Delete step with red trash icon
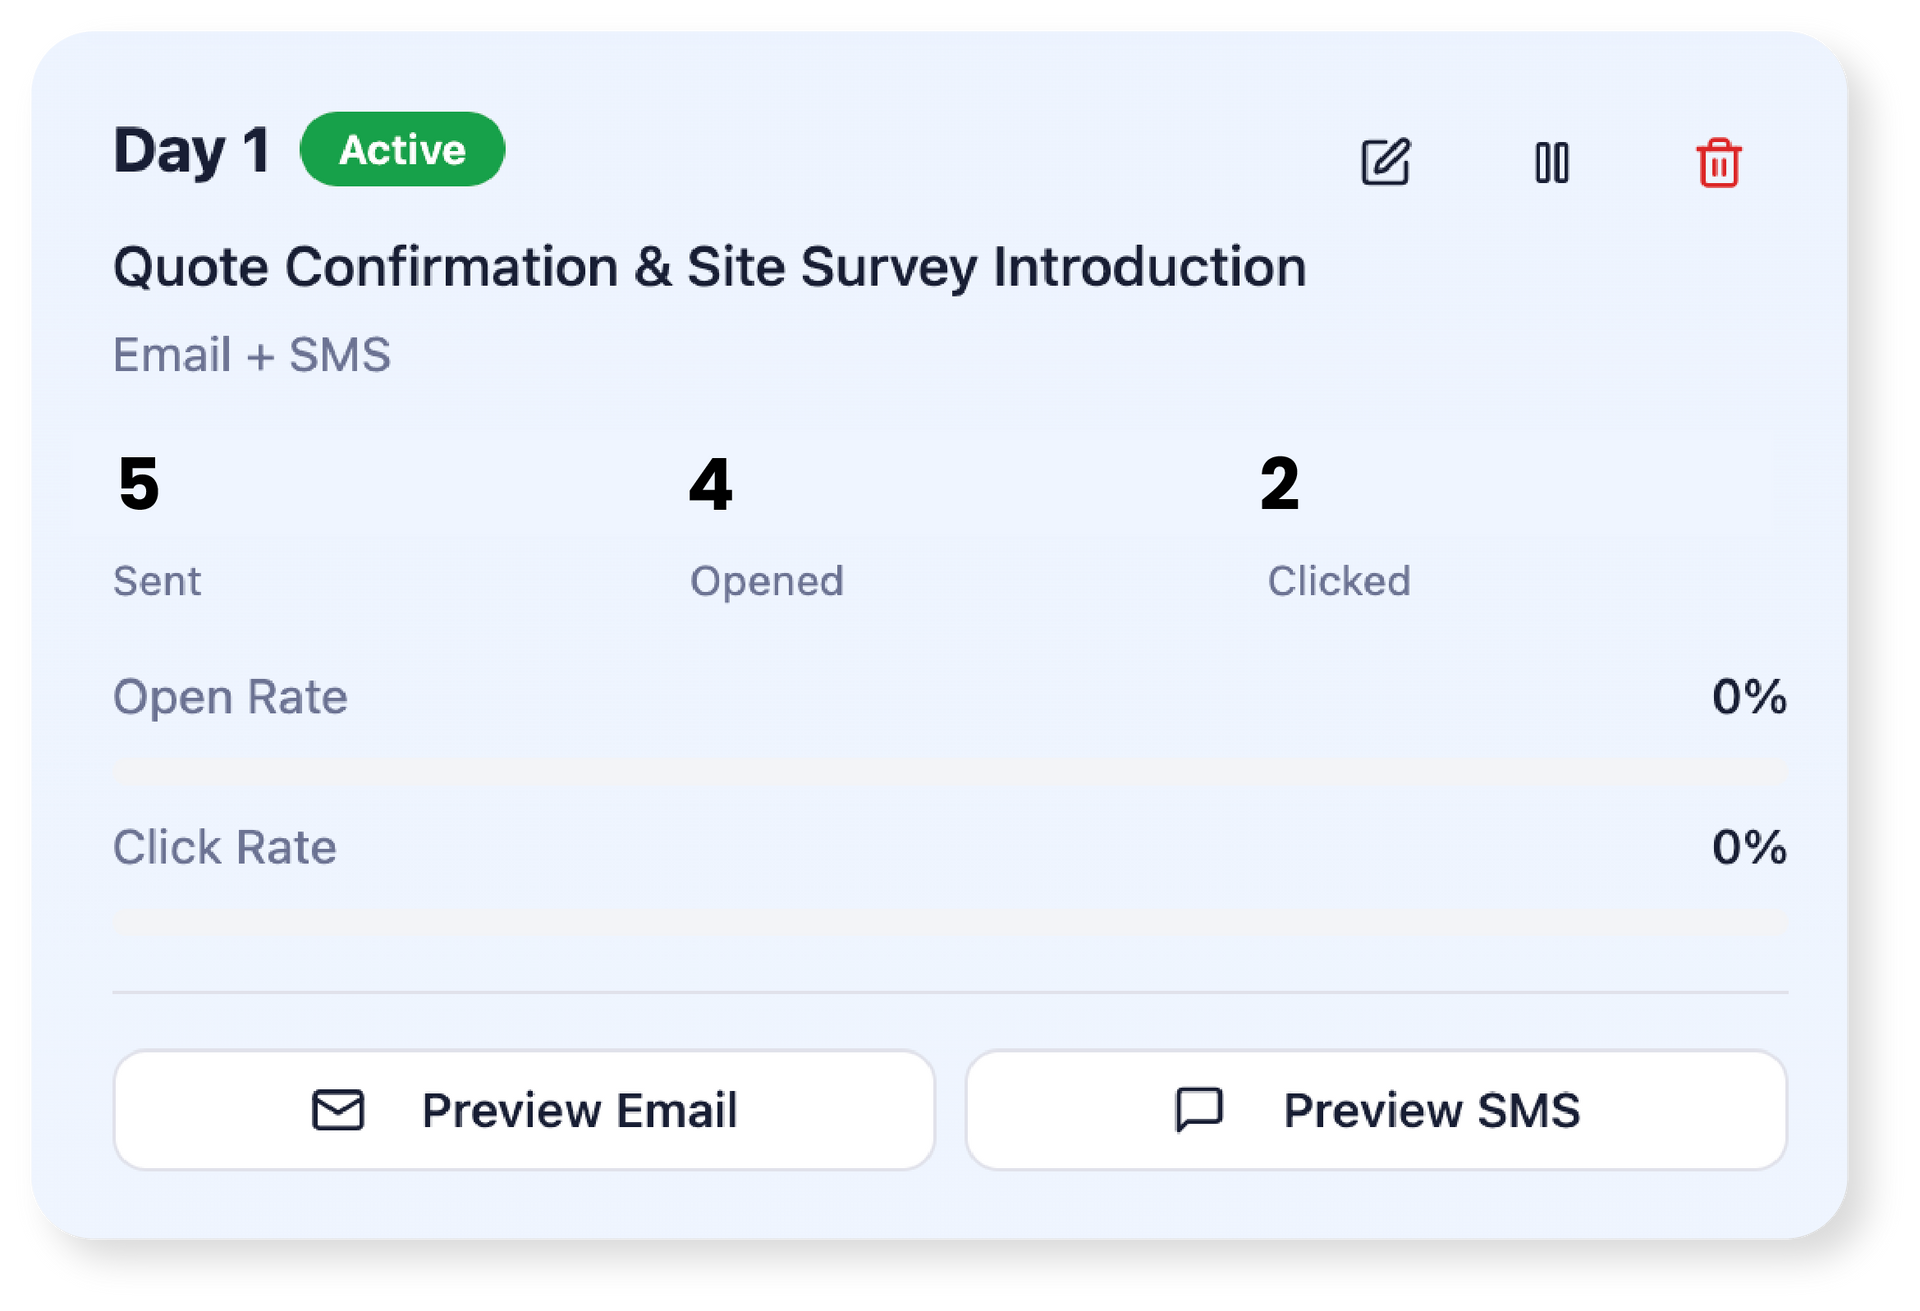The height and width of the screenshot is (1311, 1920). click(1718, 163)
